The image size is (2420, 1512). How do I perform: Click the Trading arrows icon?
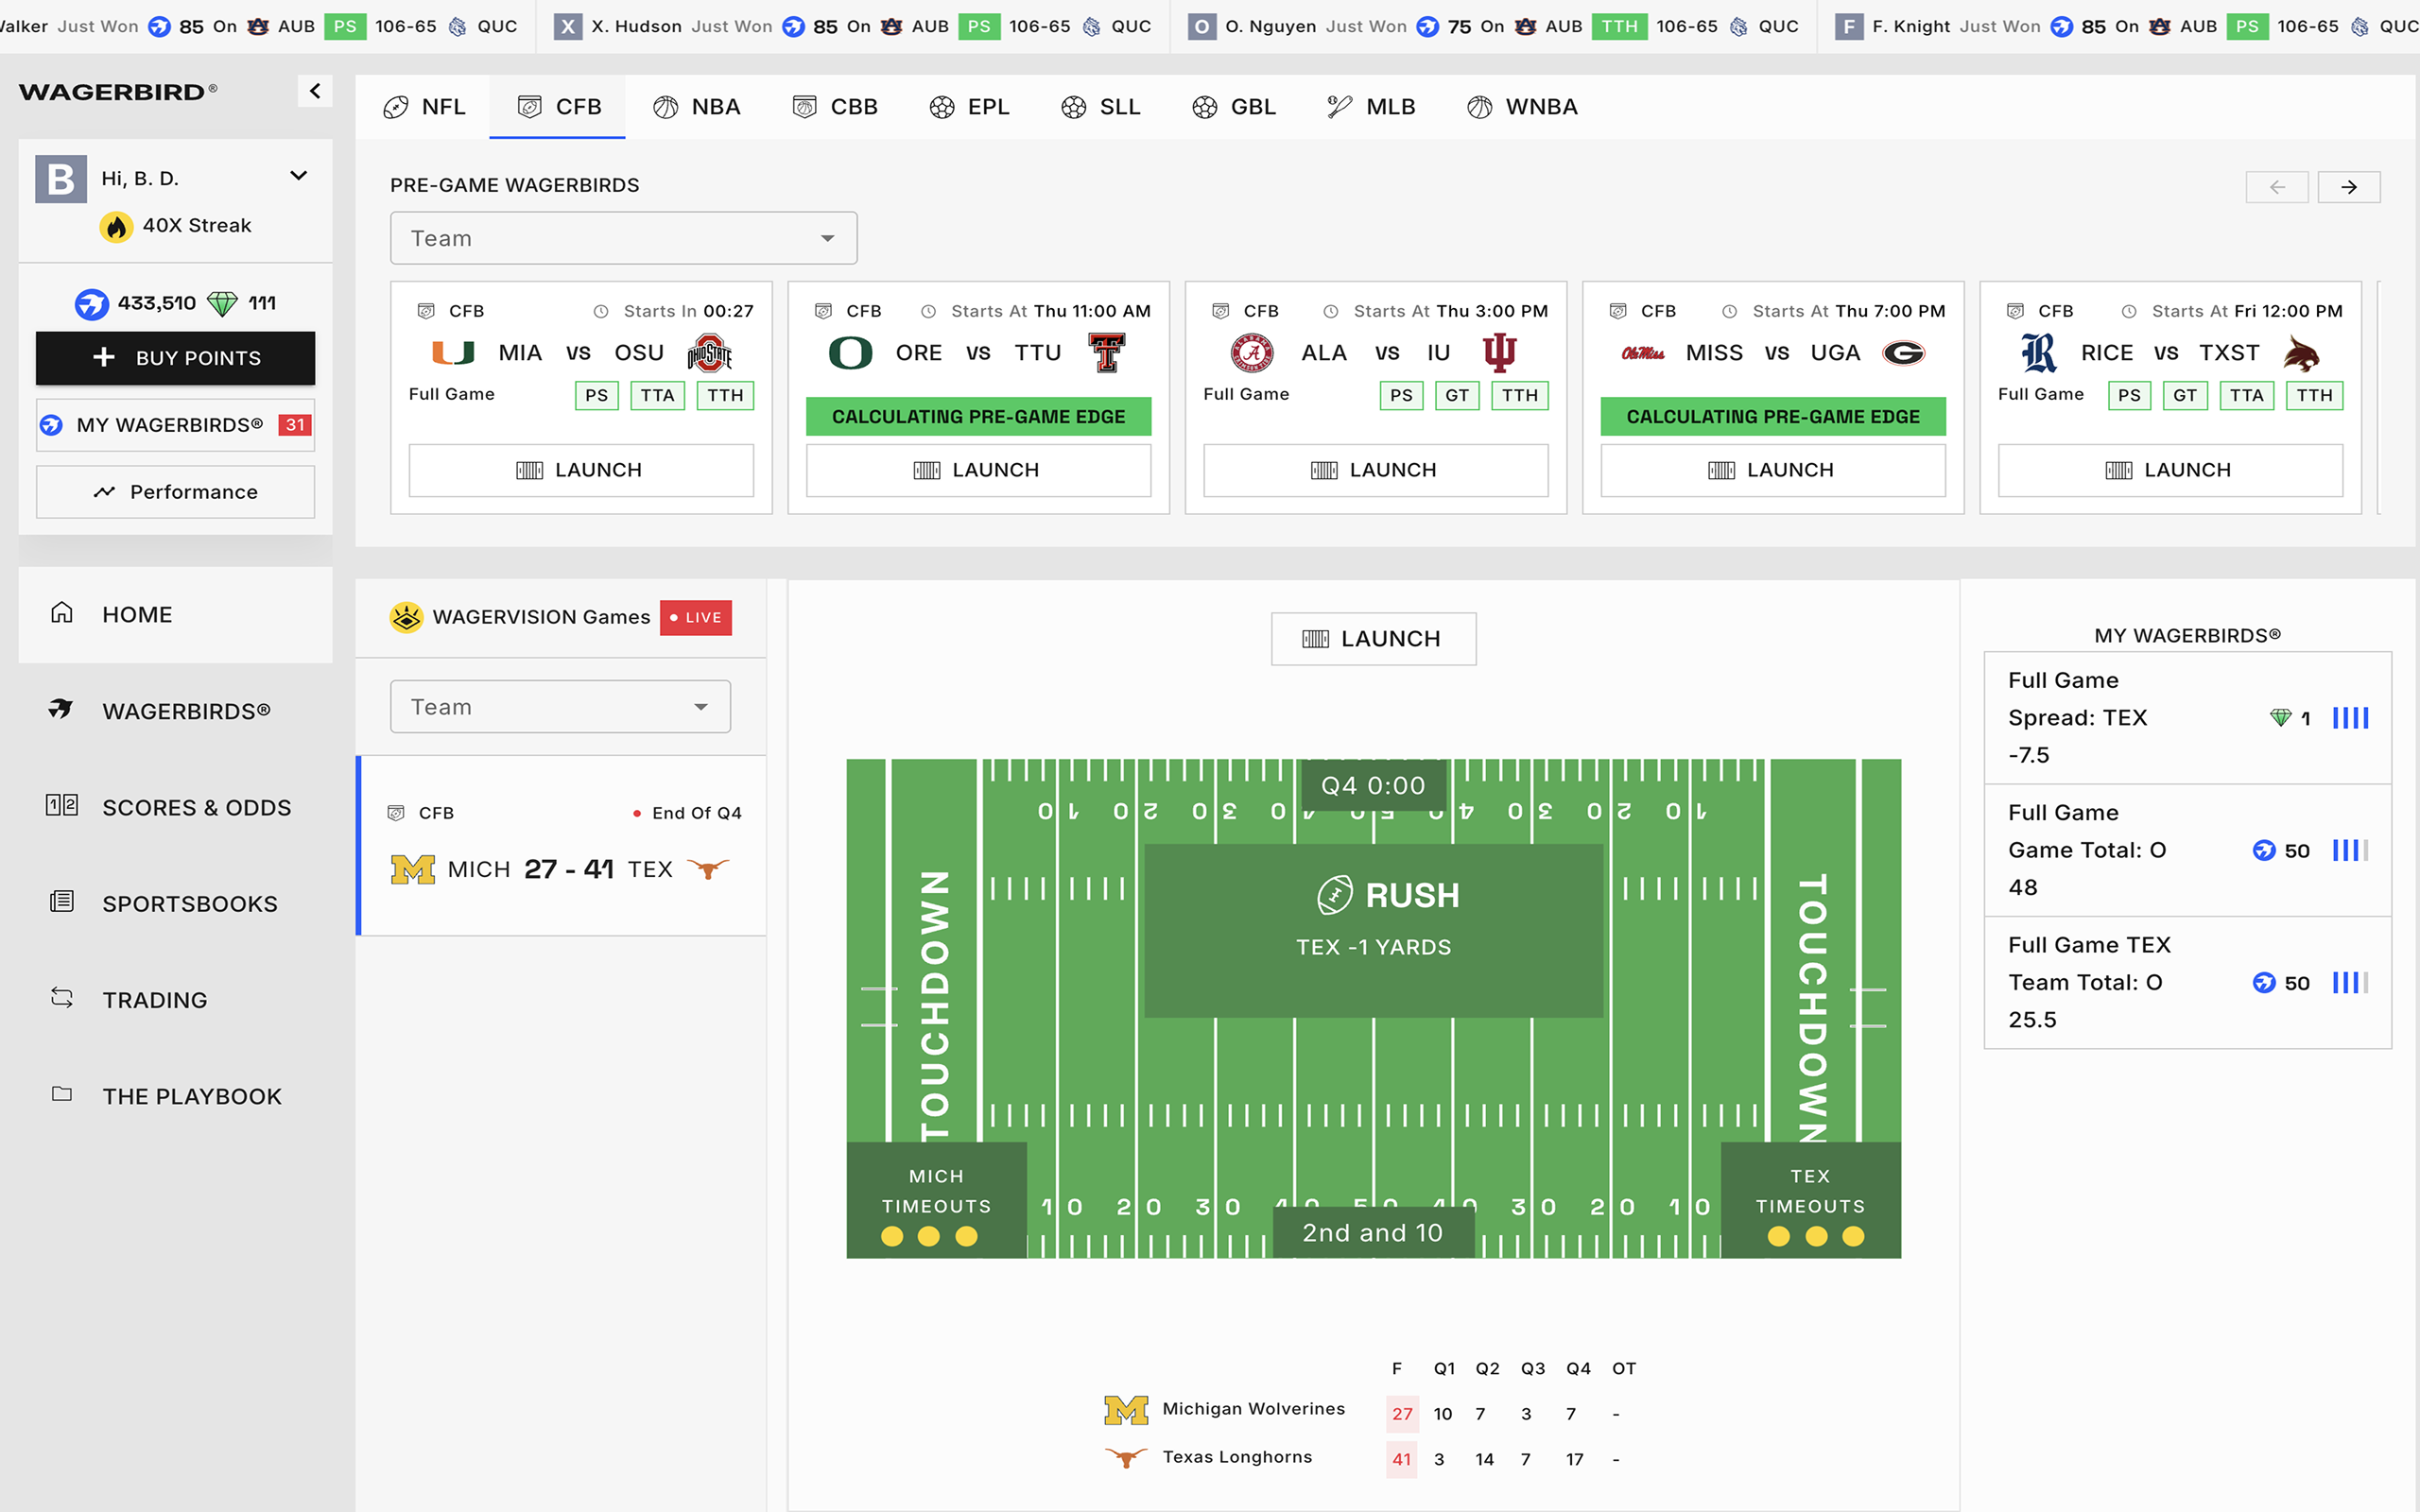62,998
